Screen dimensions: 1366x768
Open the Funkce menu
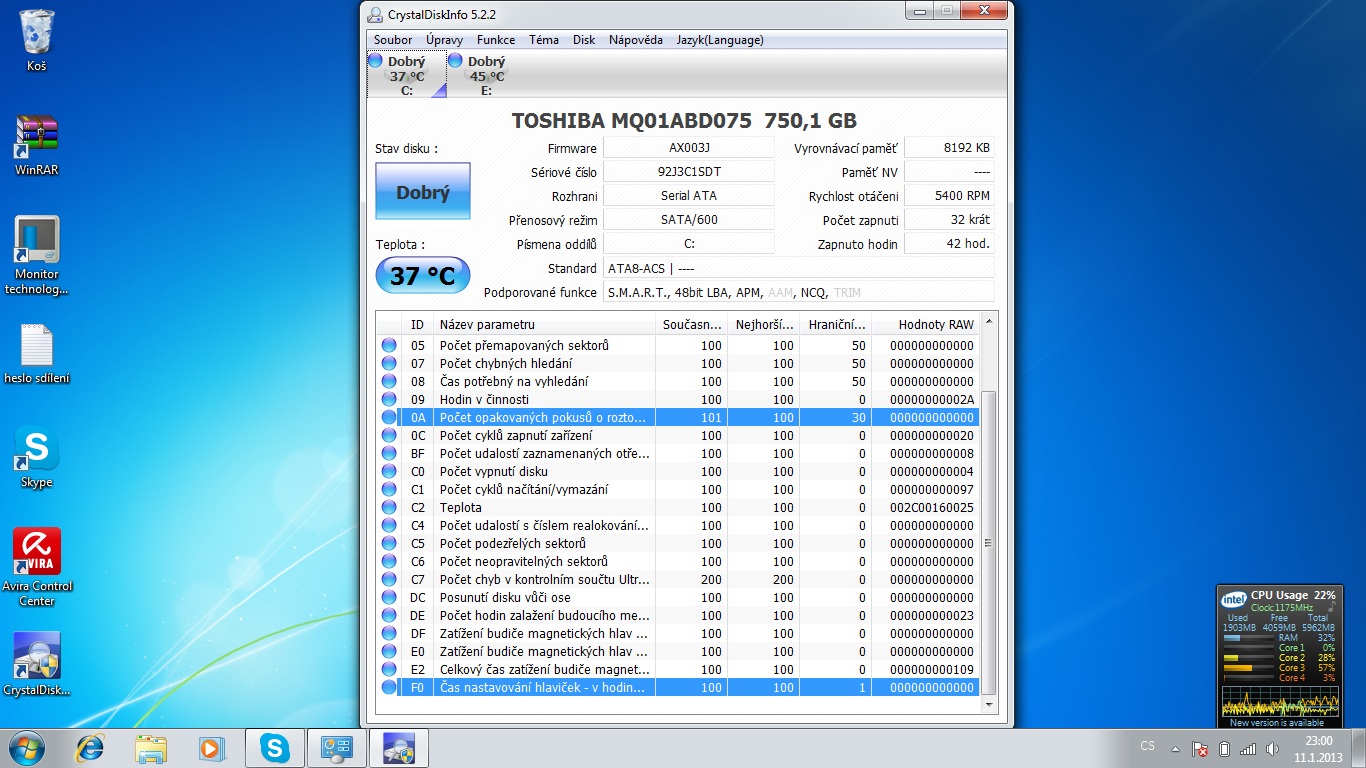(x=496, y=40)
